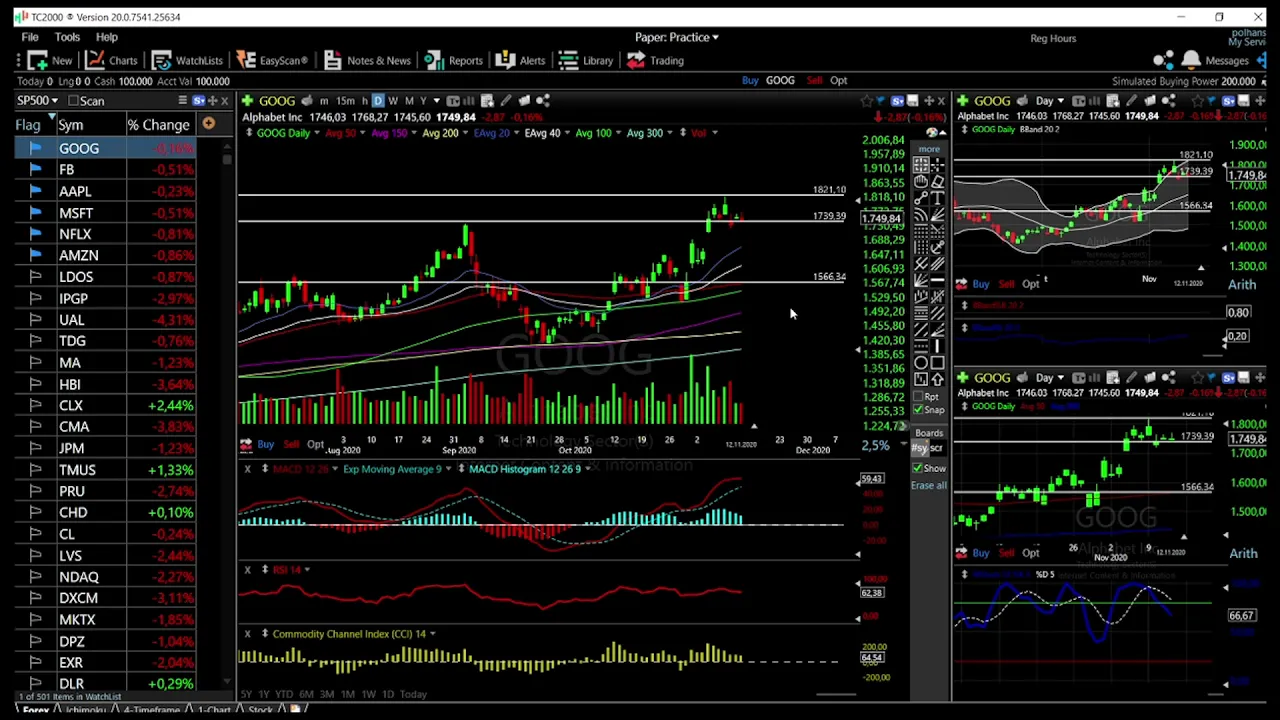Select the TMUS row in watchlist
1280x720 pixels.
click(107, 470)
